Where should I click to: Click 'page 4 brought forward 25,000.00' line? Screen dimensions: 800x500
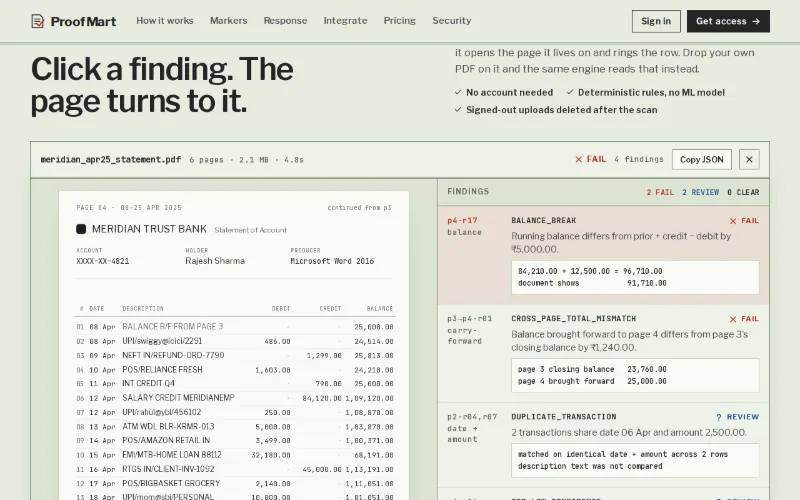pyautogui.click(x=592, y=381)
